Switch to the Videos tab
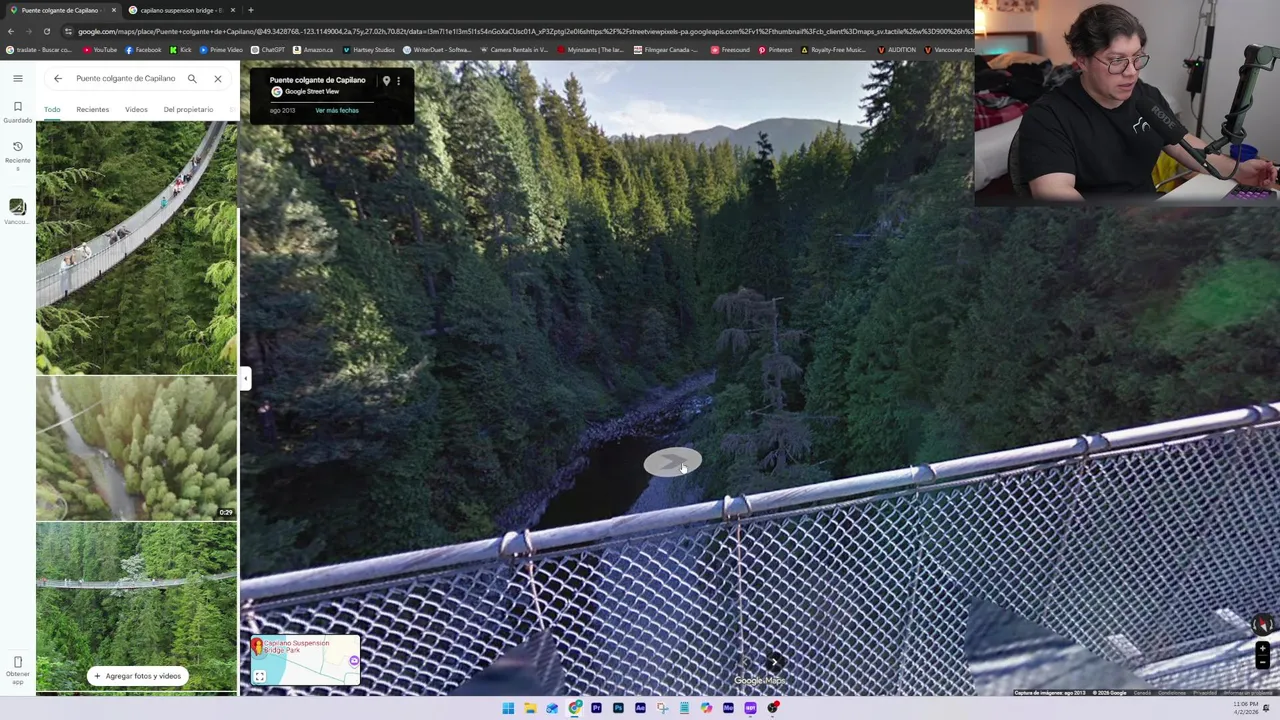 coord(136,109)
